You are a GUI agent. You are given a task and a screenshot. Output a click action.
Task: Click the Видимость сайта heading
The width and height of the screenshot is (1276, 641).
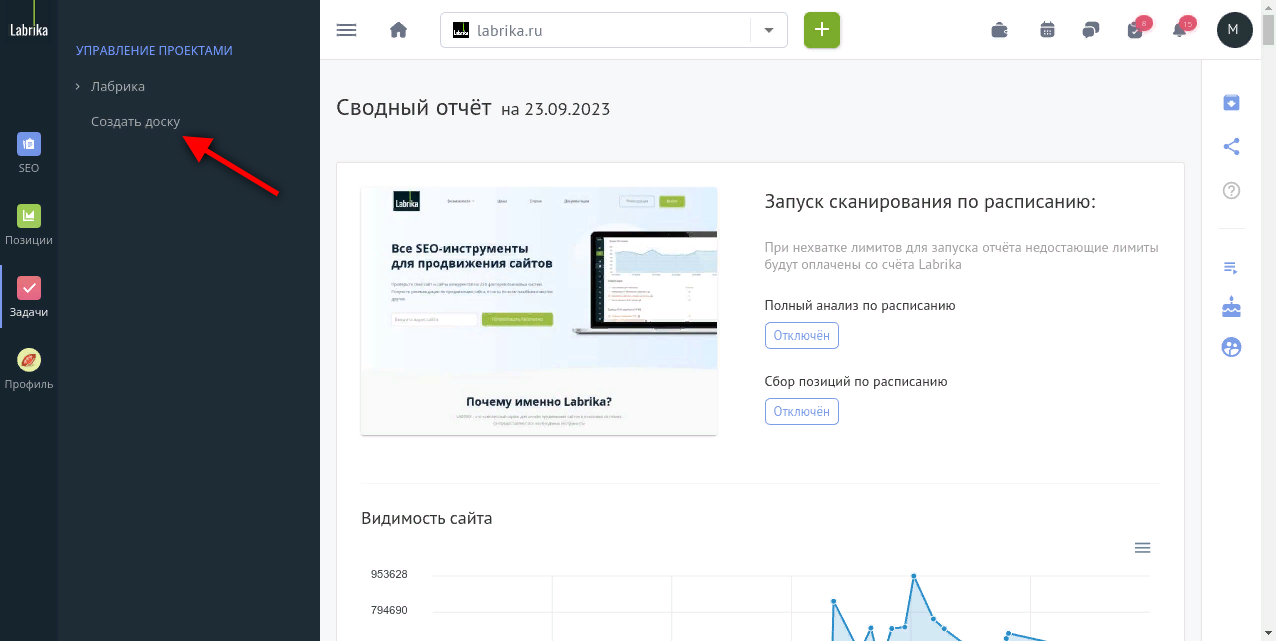point(427,518)
